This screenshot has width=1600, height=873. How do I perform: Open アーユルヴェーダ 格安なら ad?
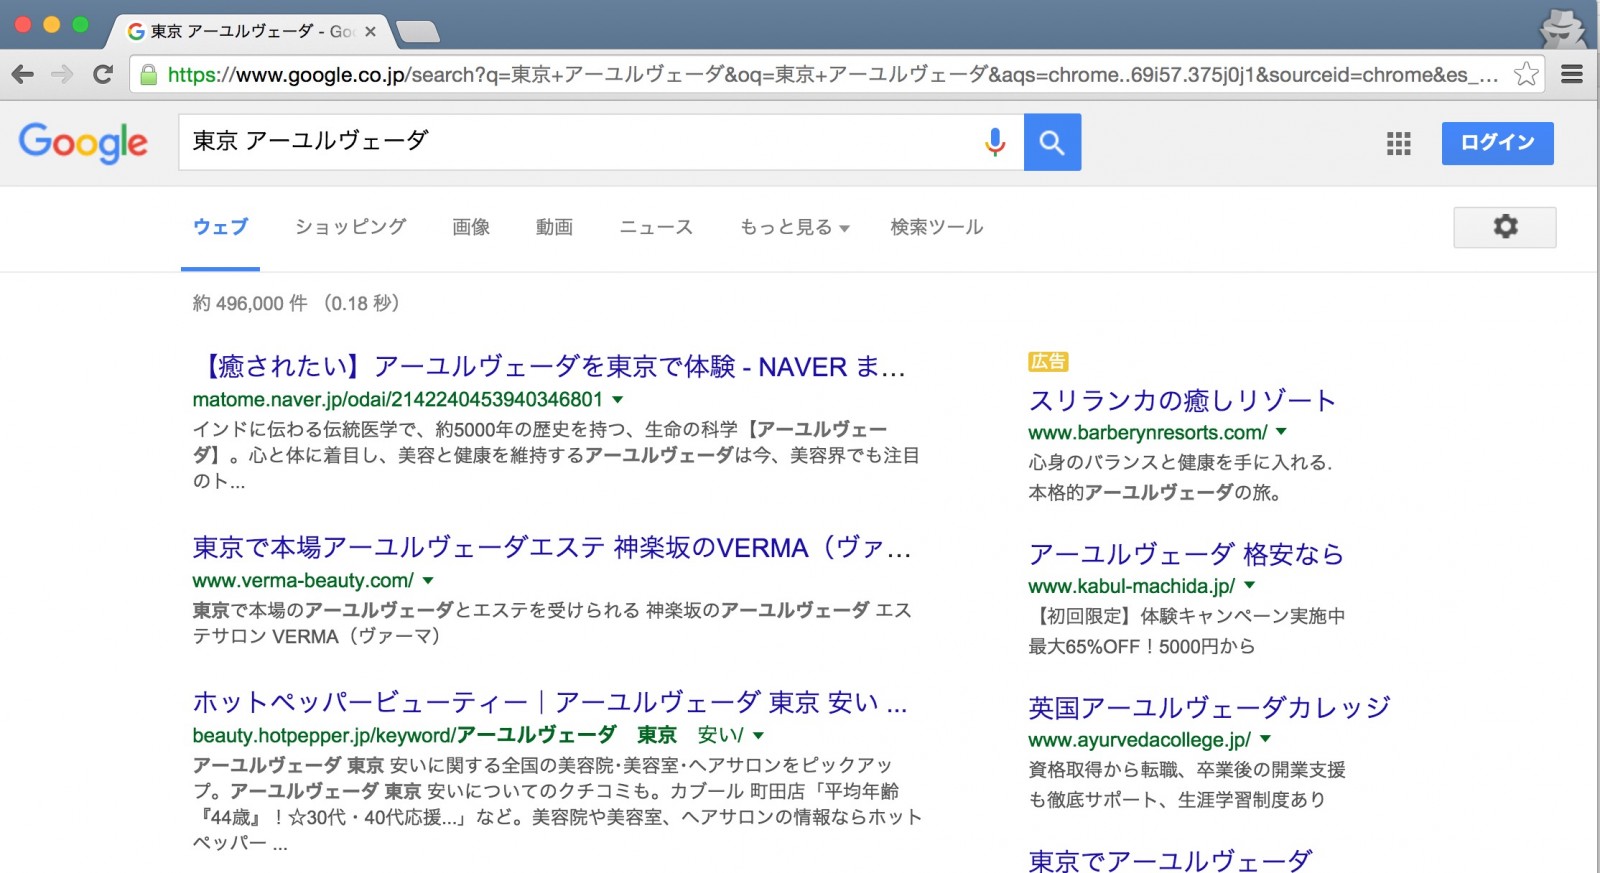coord(1186,554)
